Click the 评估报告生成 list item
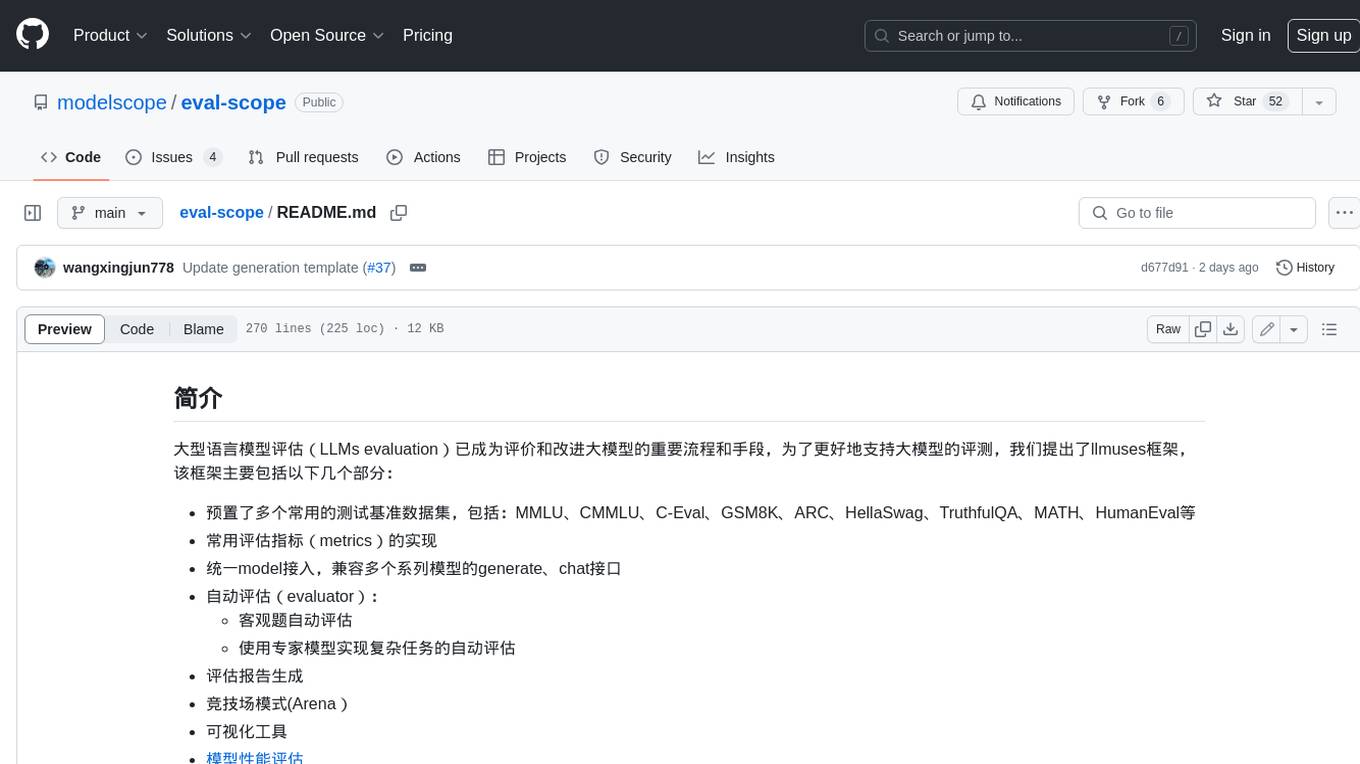1360x764 pixels. pos(255,676)
